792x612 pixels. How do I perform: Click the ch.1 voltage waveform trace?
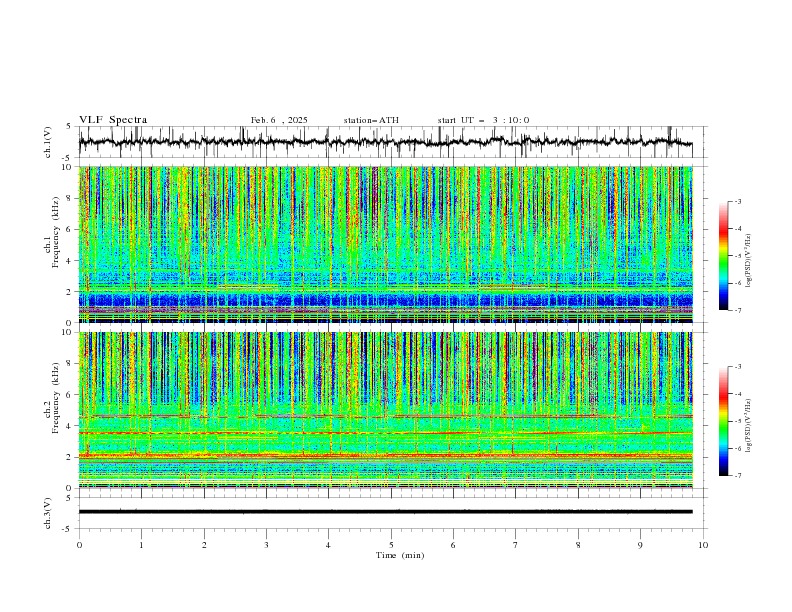point(385,142)
